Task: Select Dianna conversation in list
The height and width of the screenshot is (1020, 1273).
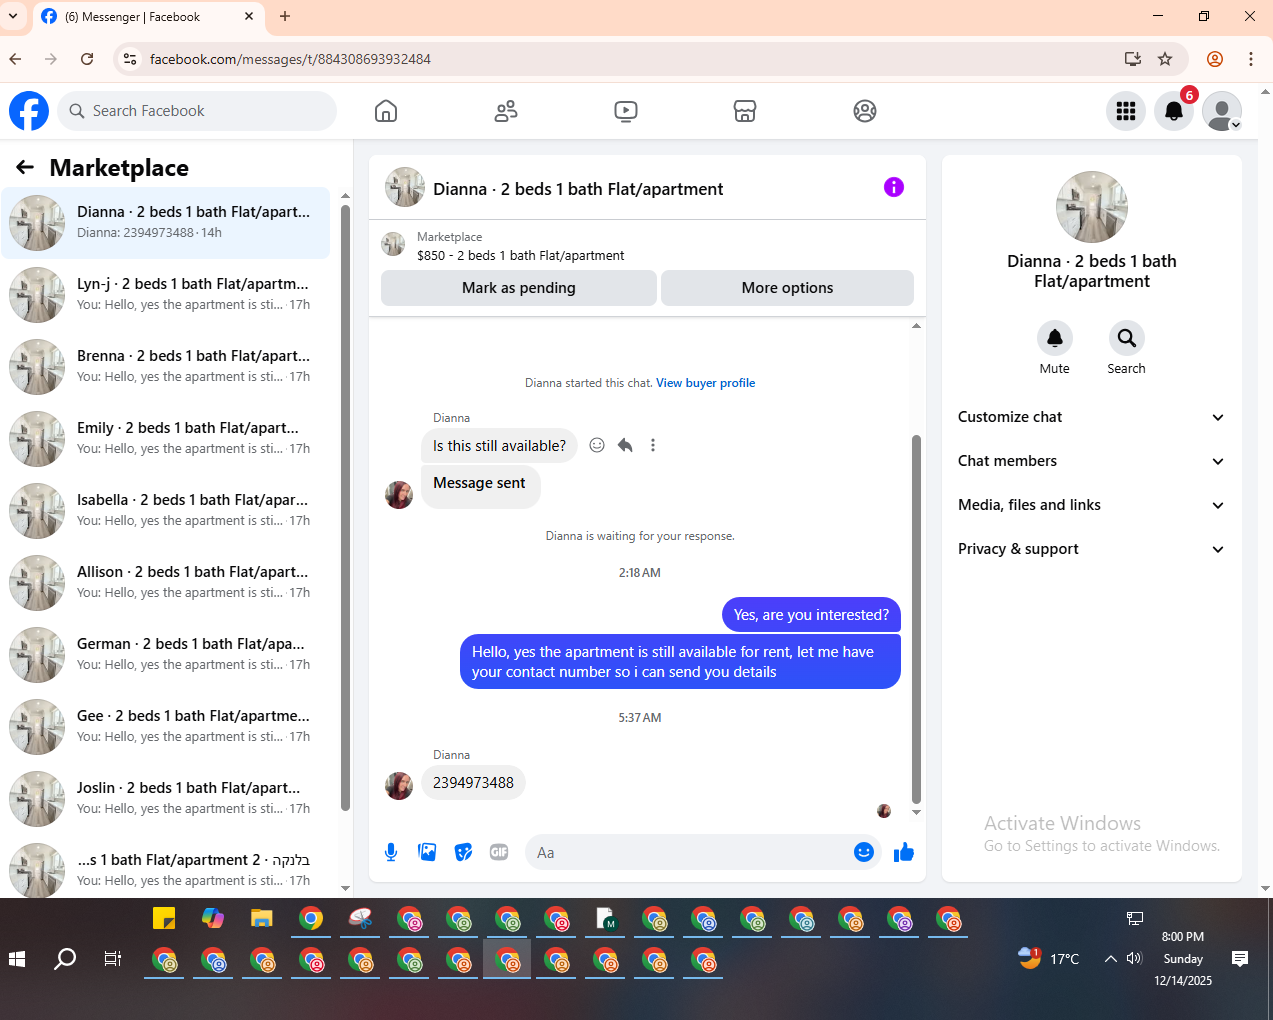Action: tap(166, 223)
